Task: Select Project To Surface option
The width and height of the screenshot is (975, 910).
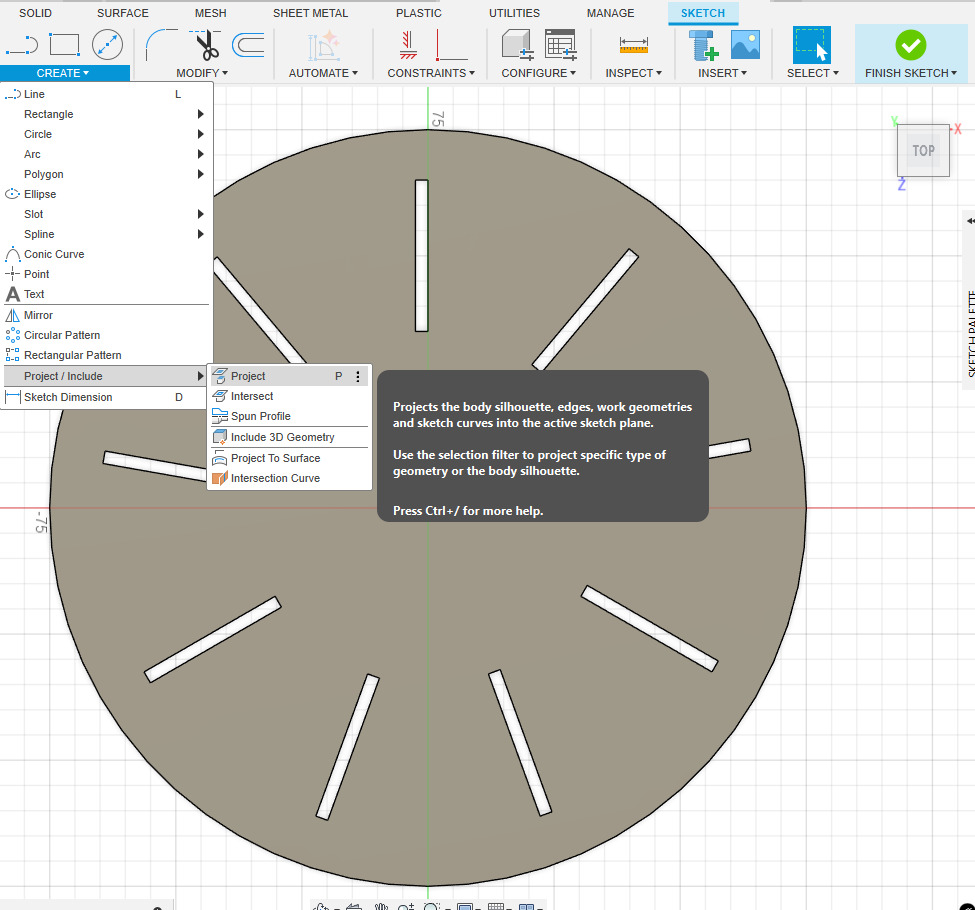Action: [x=289, y=458]
